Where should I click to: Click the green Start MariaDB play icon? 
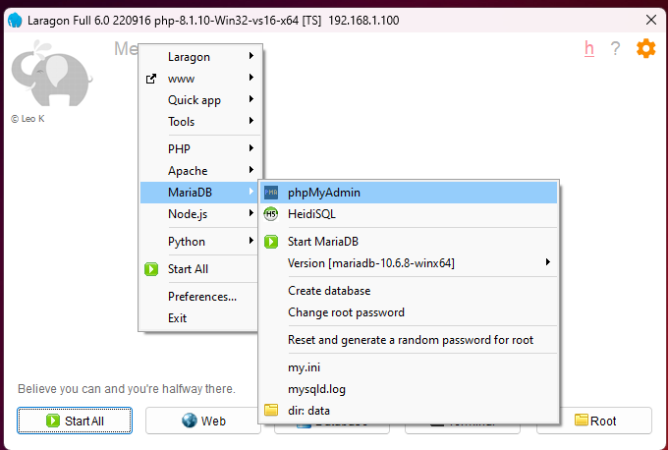click(271, 242)
